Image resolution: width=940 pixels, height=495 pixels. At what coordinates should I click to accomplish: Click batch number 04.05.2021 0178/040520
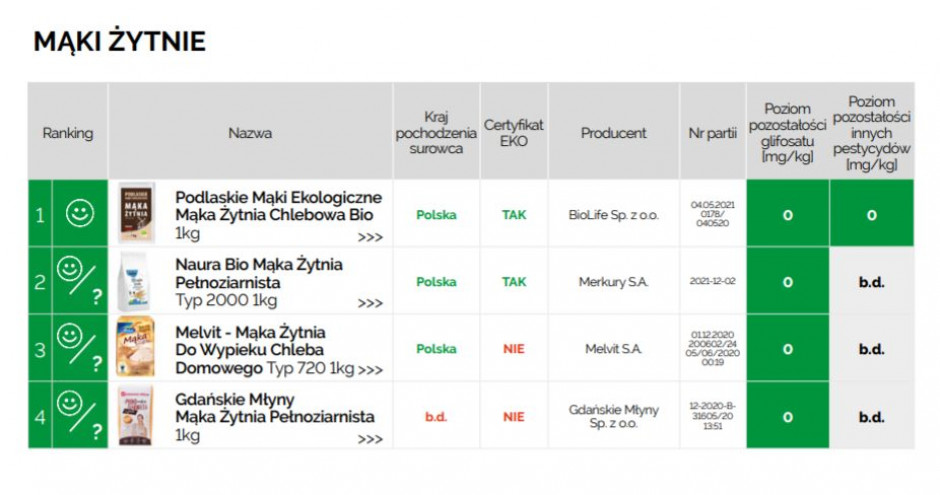(x=712, y=214)
